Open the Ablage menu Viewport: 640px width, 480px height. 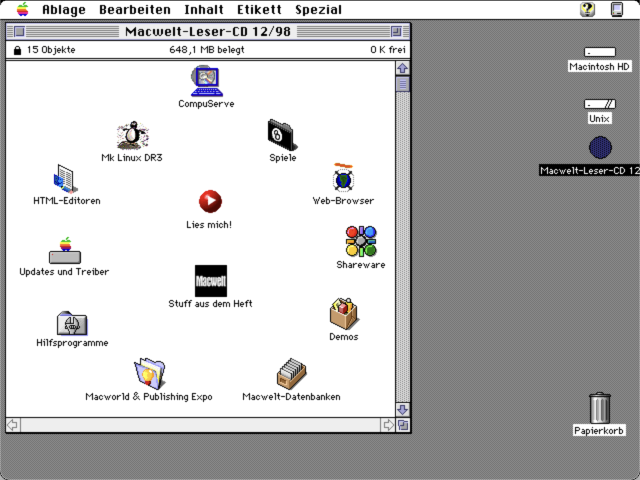[x=64, y=9]
